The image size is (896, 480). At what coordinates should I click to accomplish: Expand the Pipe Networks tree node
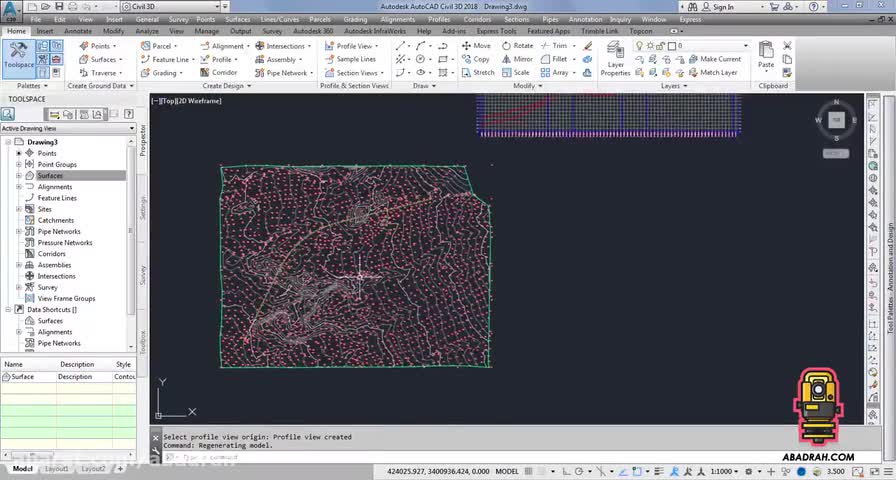18,232
